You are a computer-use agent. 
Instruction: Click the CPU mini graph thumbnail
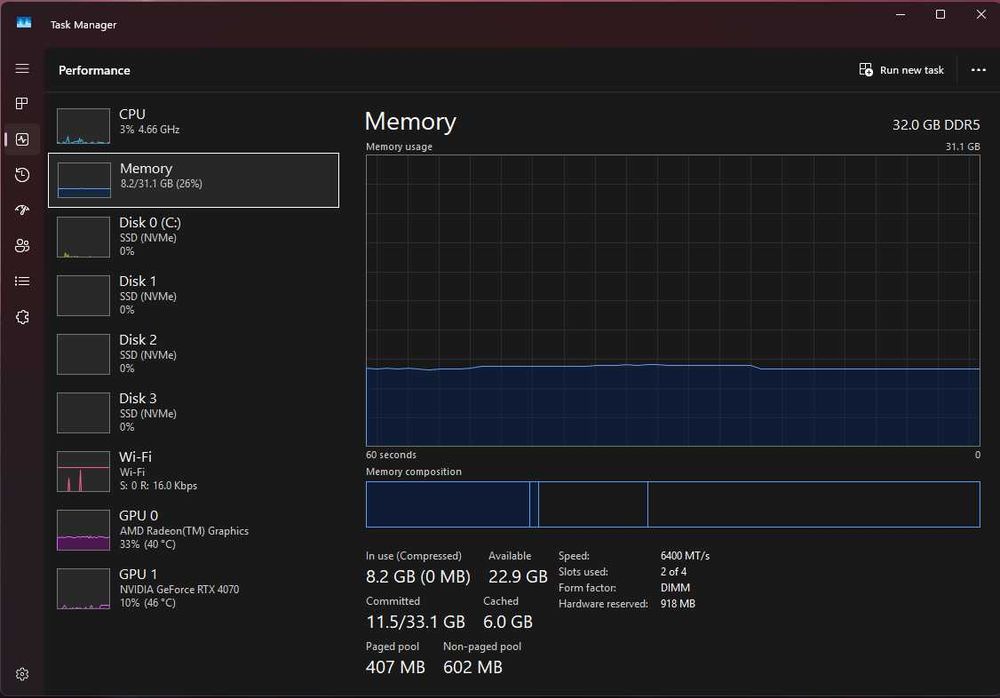(x=83, y=126)
